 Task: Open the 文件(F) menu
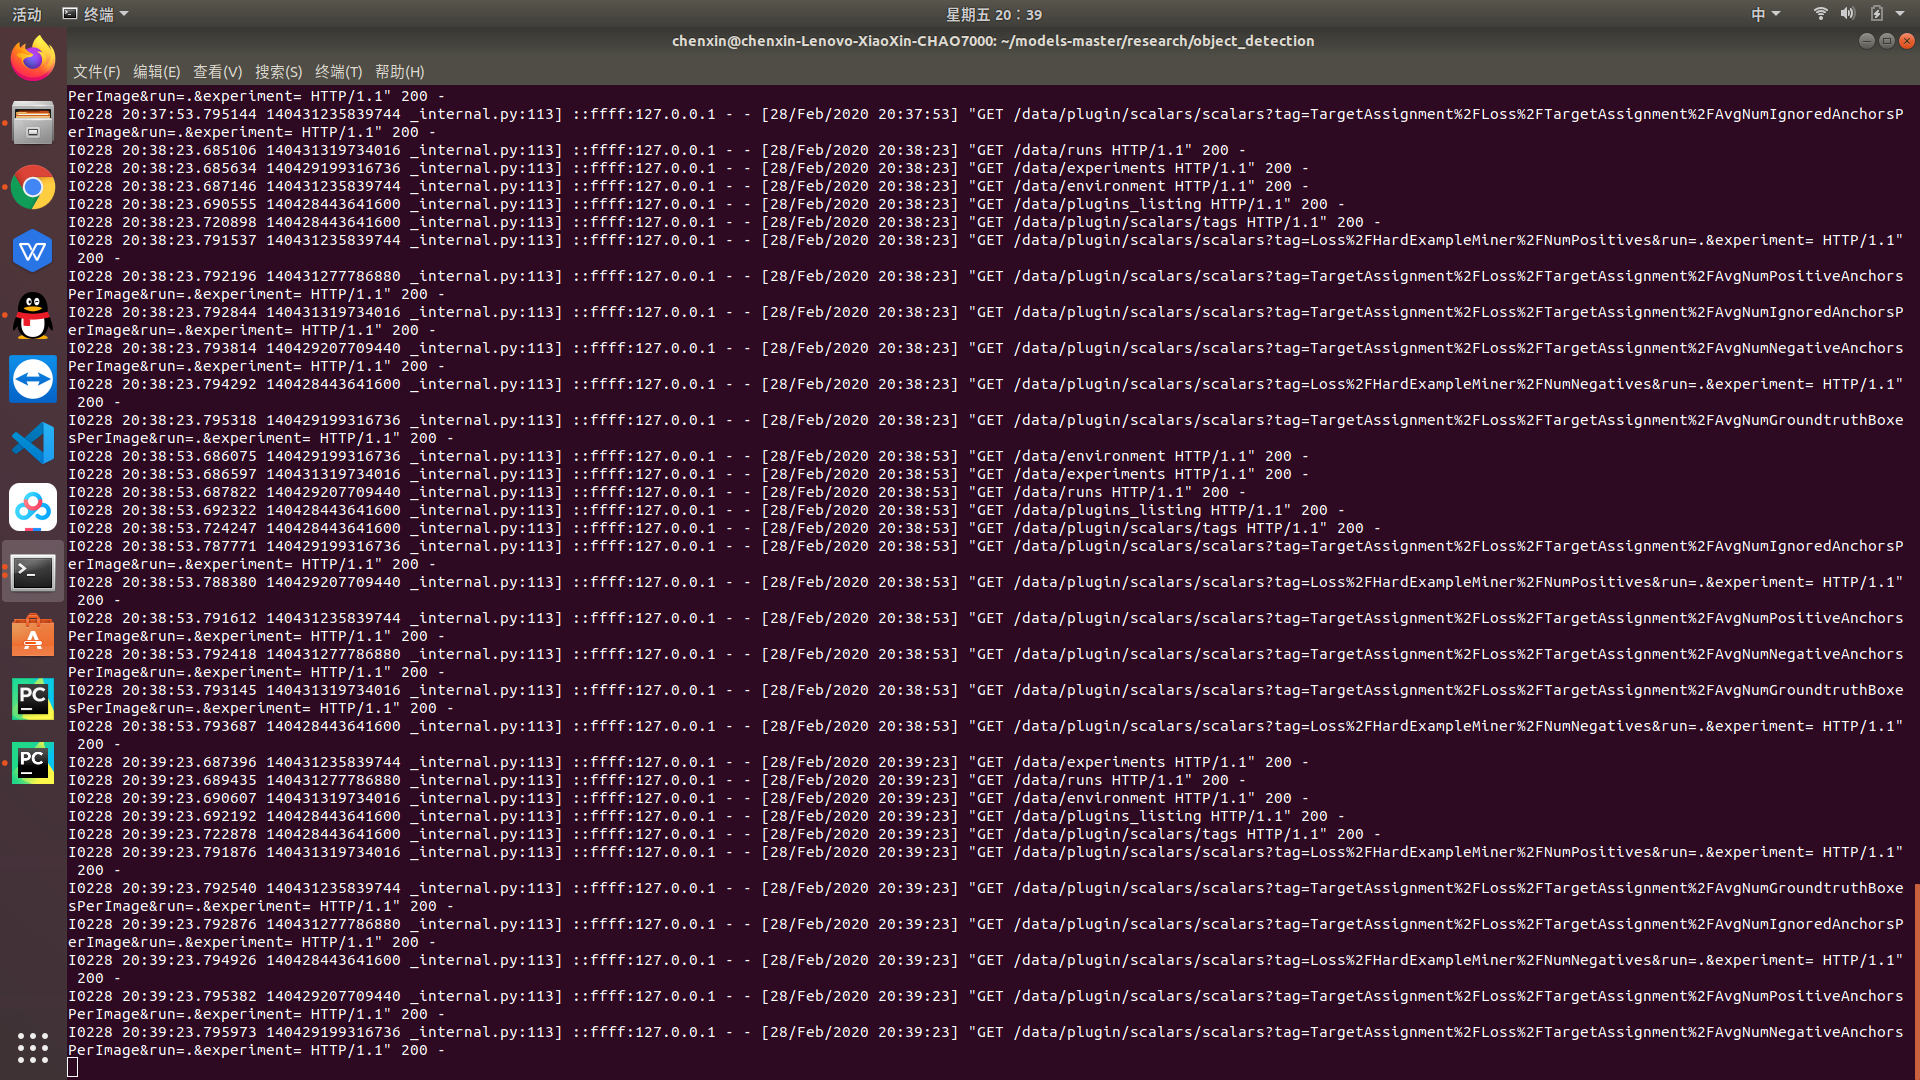96,72
